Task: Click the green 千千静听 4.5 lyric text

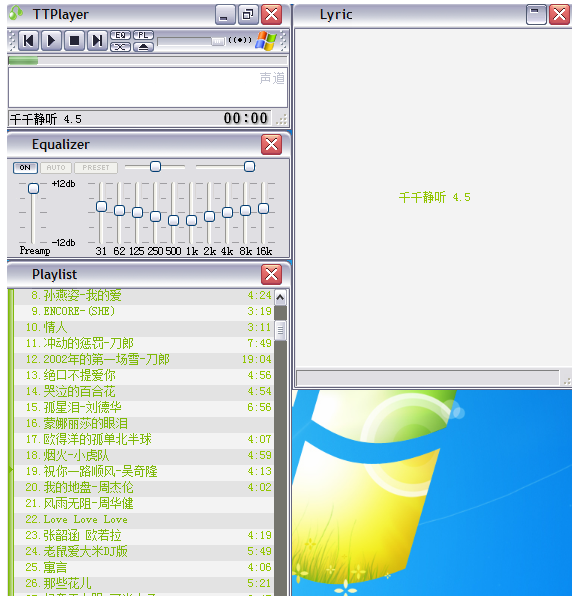Action: (x=434, y=197)
